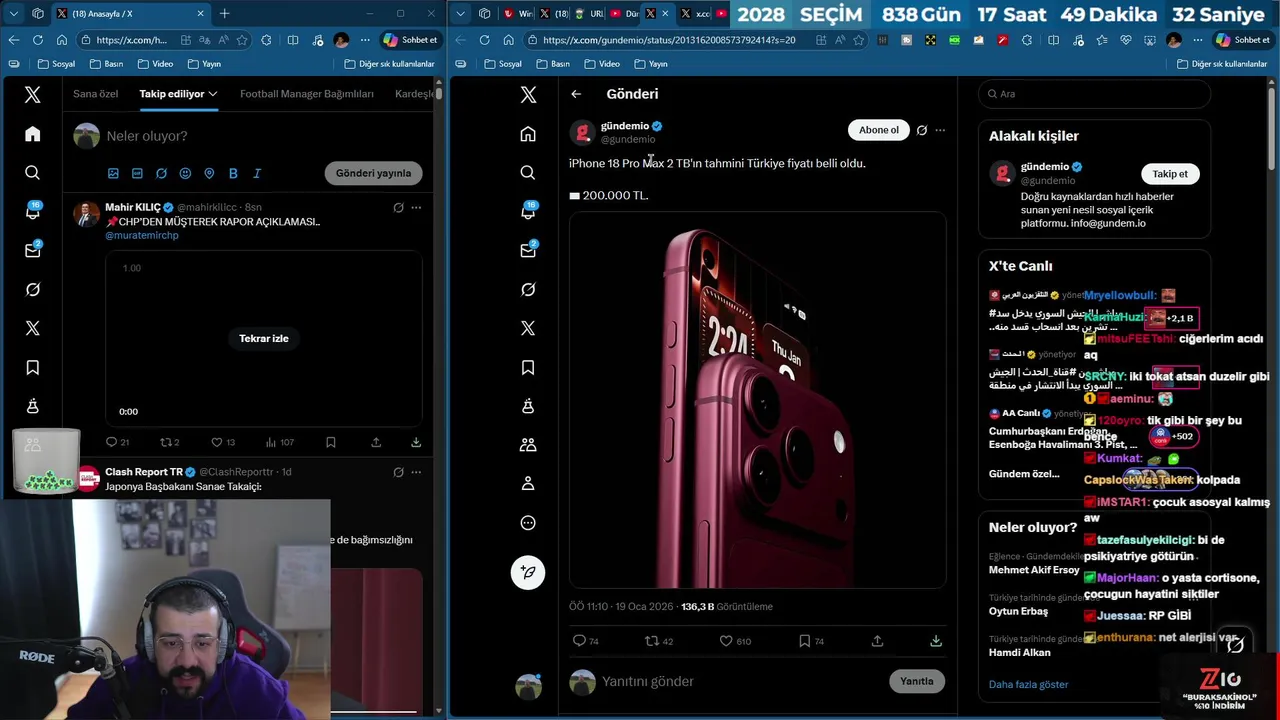
Task: Like the iPhone 18 Pro Max post
Action: tap(727, 641)
